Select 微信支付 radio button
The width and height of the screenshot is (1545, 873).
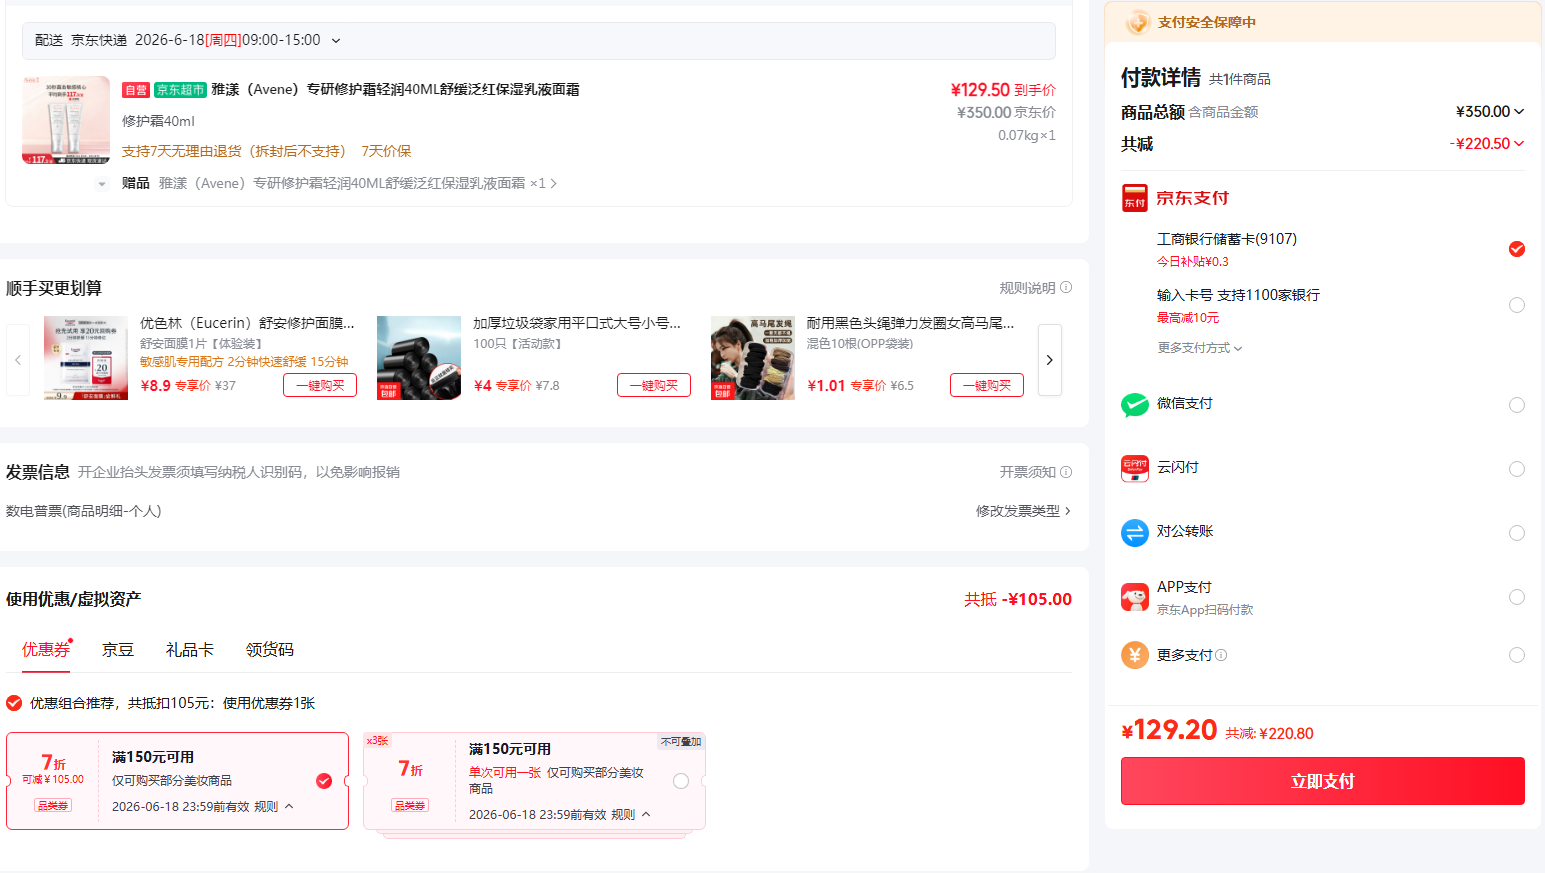click(x=1517, y=405)
